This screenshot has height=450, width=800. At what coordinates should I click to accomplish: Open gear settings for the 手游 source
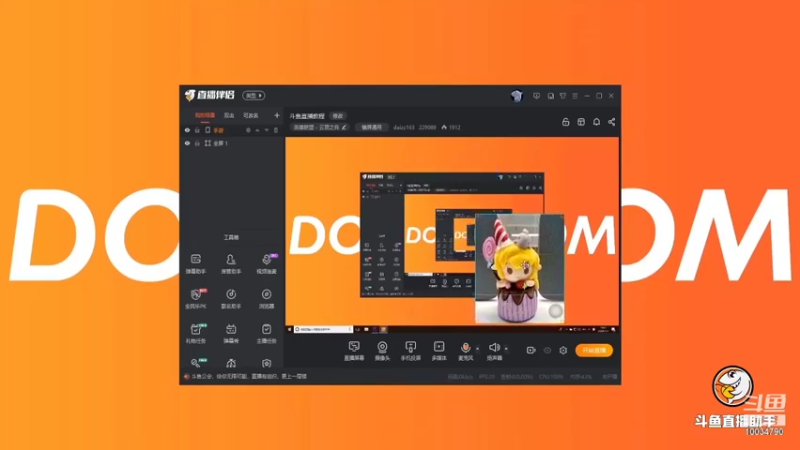click(x=248, y=131)
